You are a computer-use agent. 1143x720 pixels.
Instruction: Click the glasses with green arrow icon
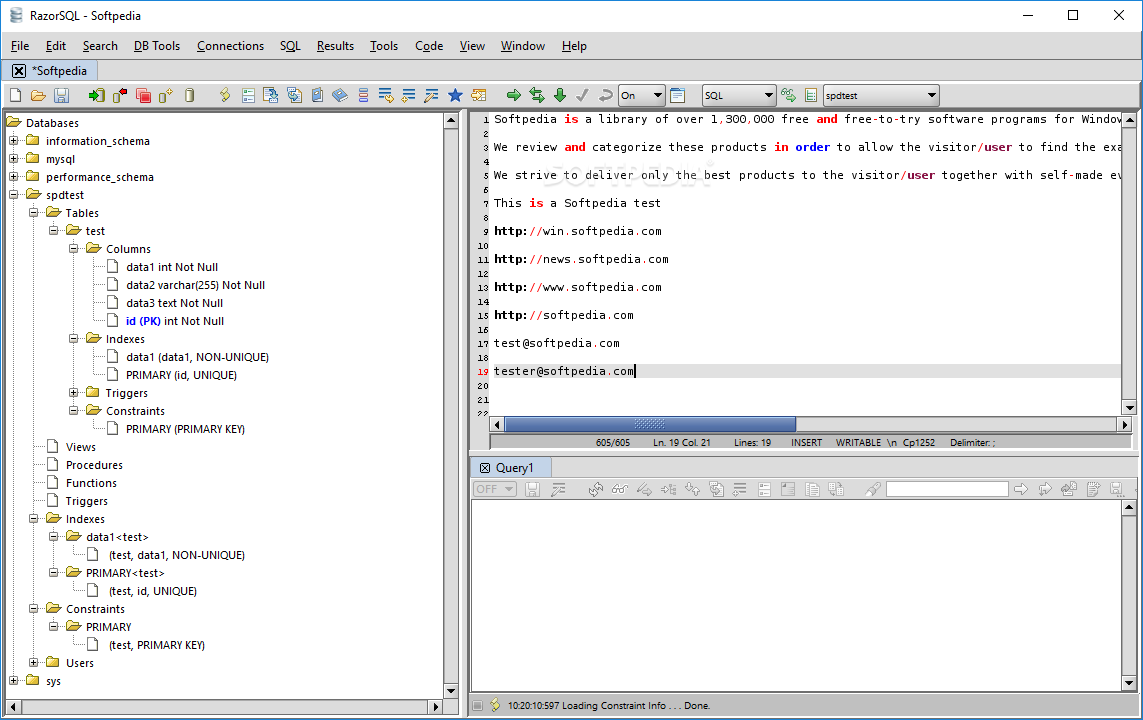pyautogui.click(x=788, y=95)
